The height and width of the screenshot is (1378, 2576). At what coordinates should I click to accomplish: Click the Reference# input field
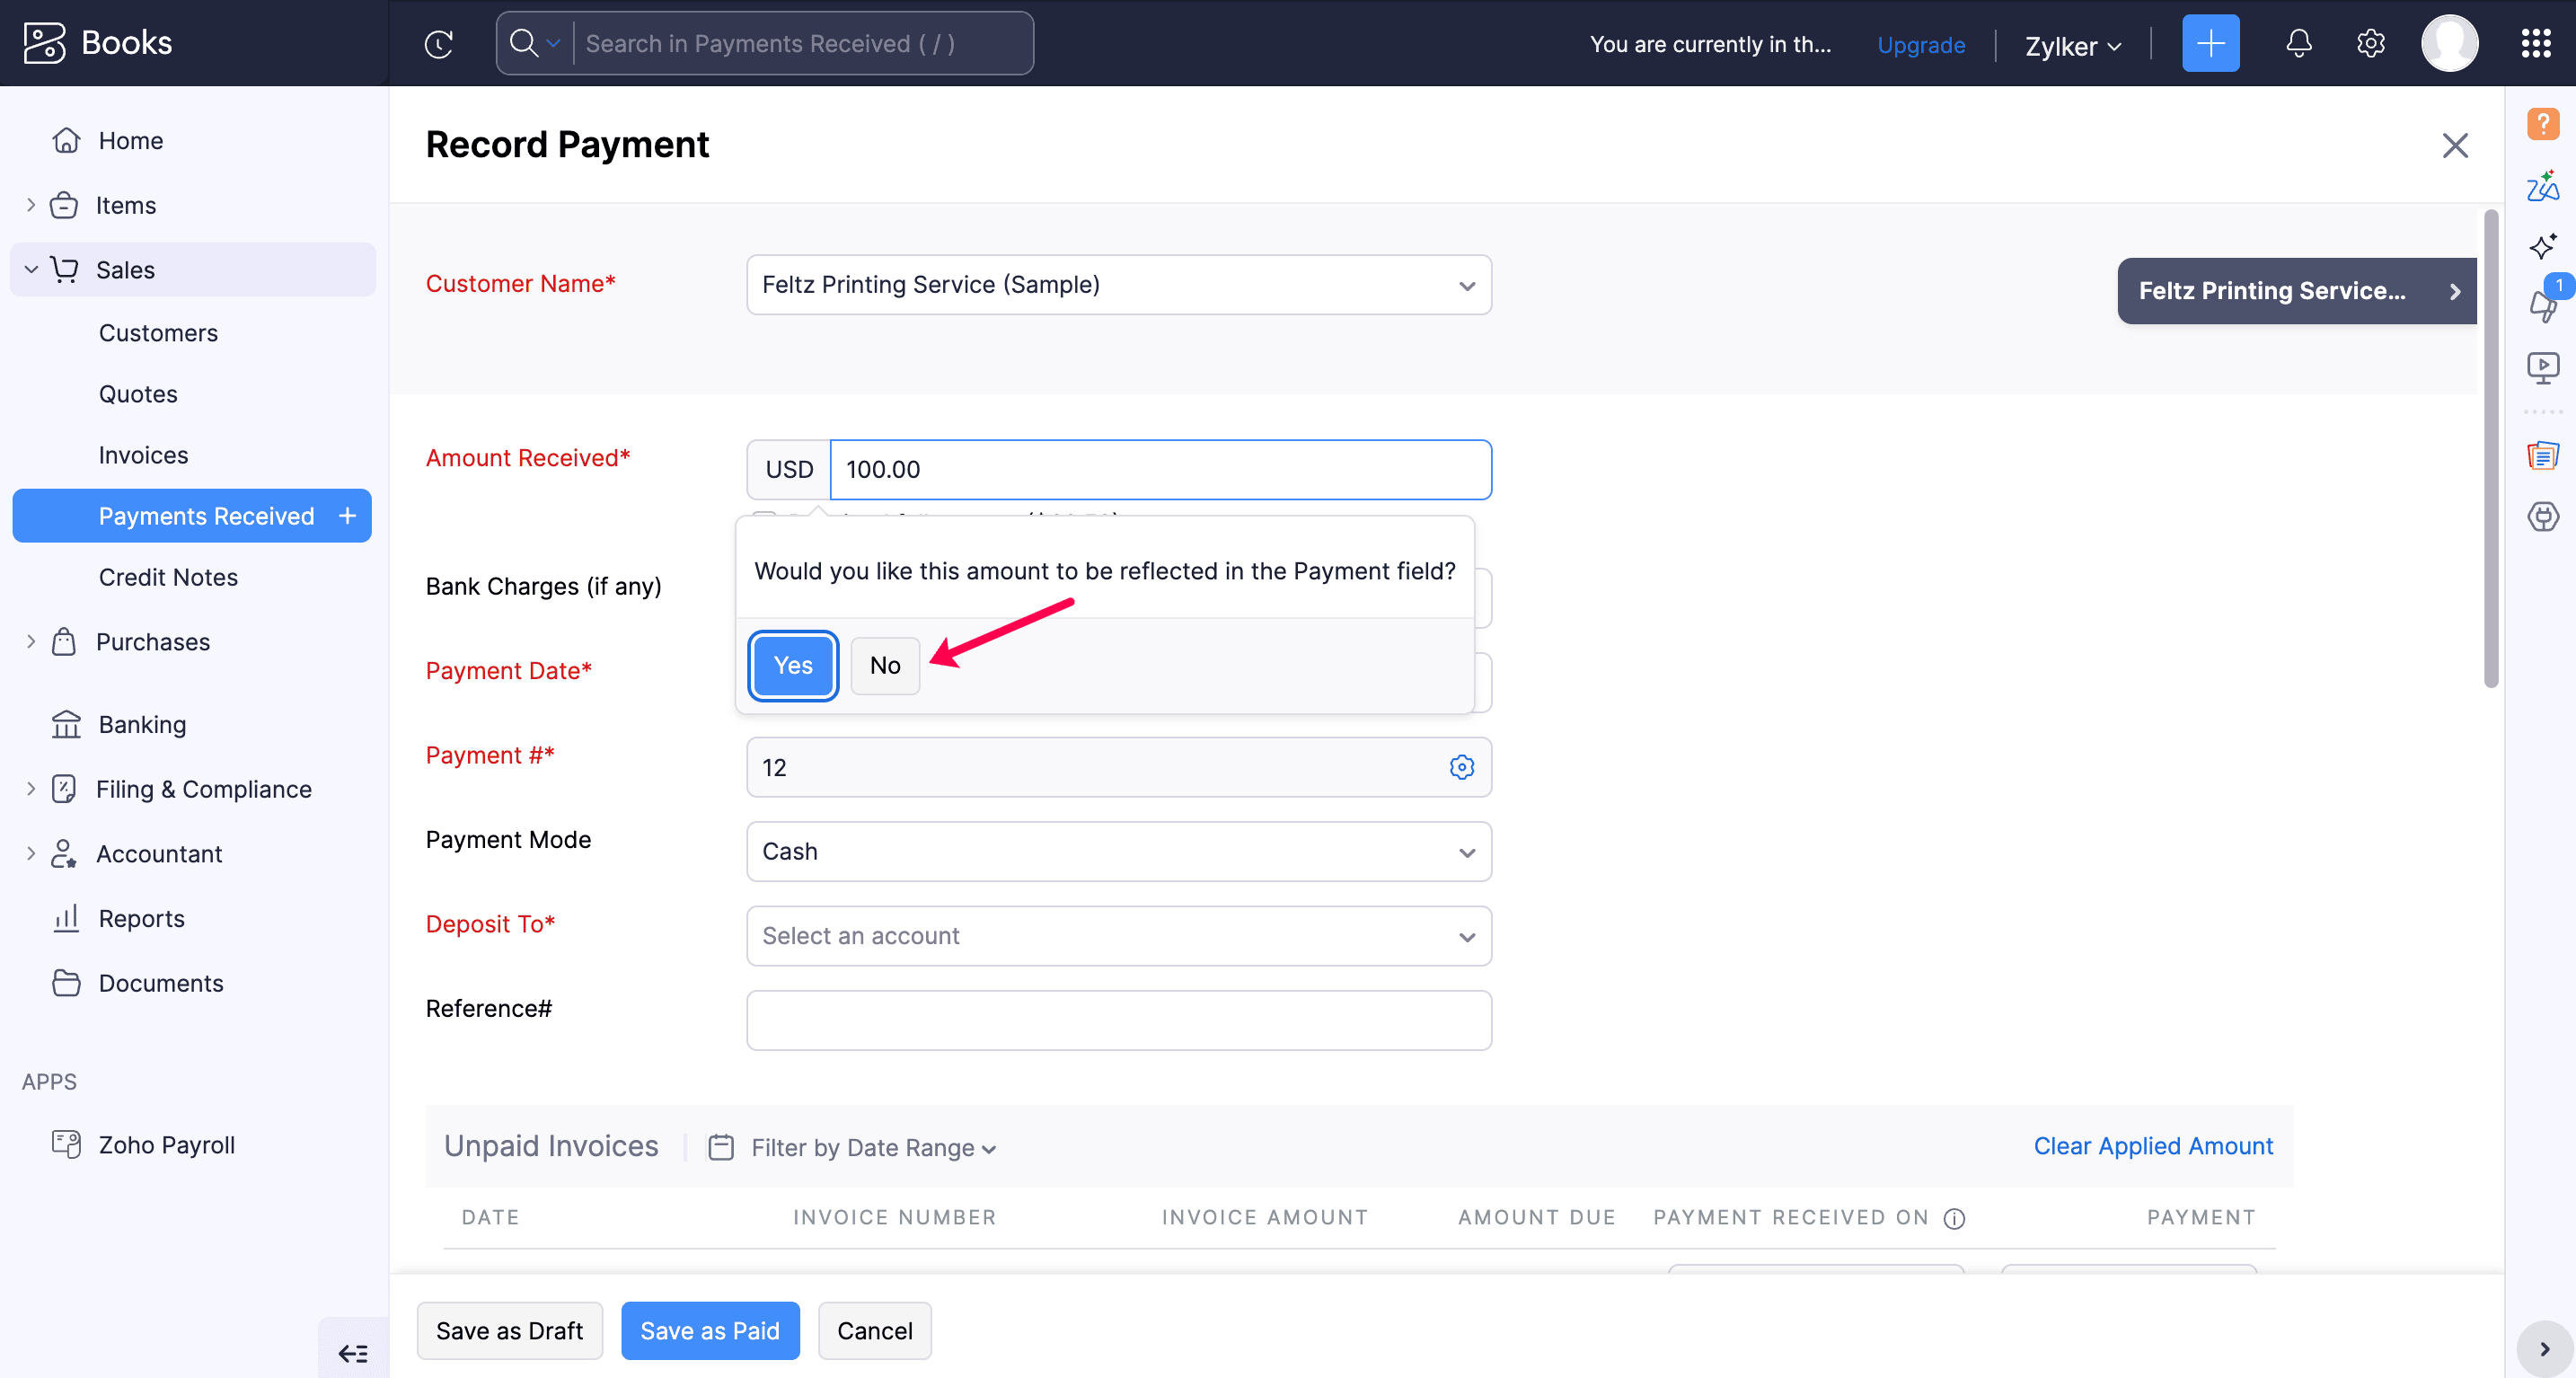point(1118,1020)
